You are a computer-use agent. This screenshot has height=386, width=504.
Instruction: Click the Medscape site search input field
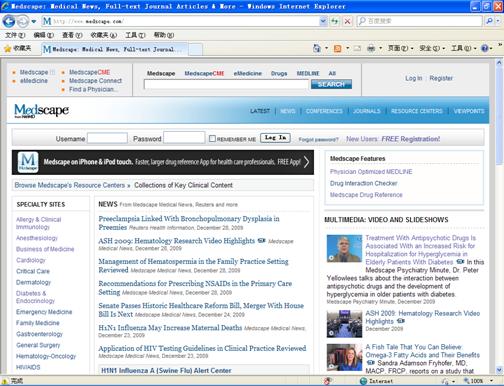click(226, 84)
